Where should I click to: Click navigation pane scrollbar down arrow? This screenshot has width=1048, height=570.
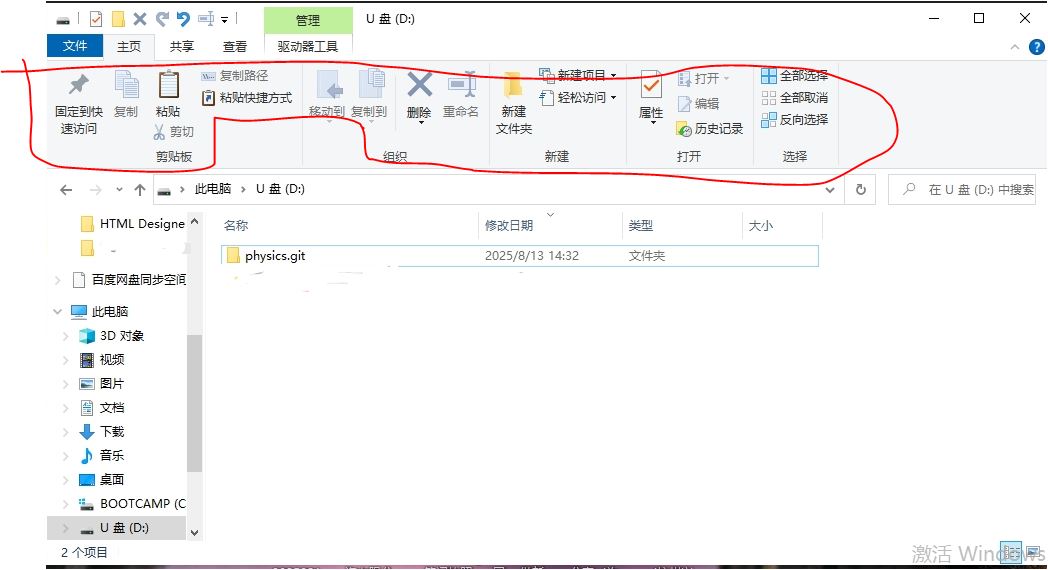pyautogui.click(x=194, y=533)
